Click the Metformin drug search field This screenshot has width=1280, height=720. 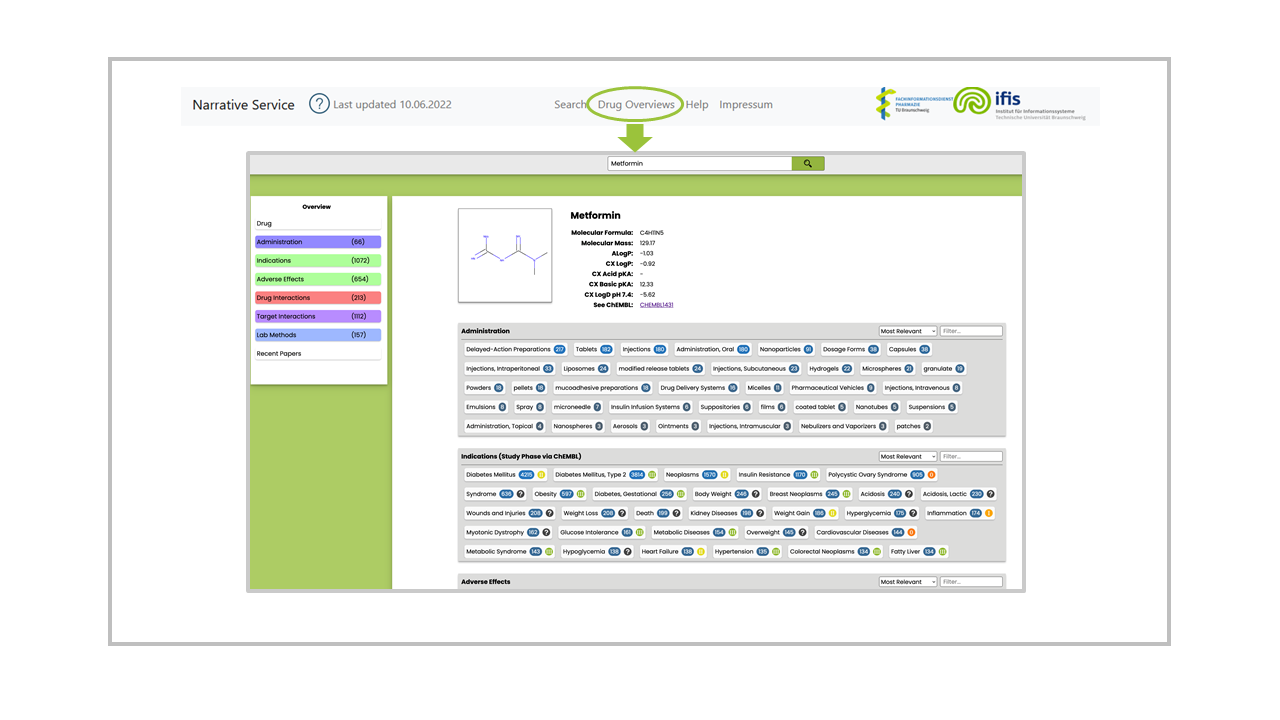pyautogui.click(x=699, y=164)
